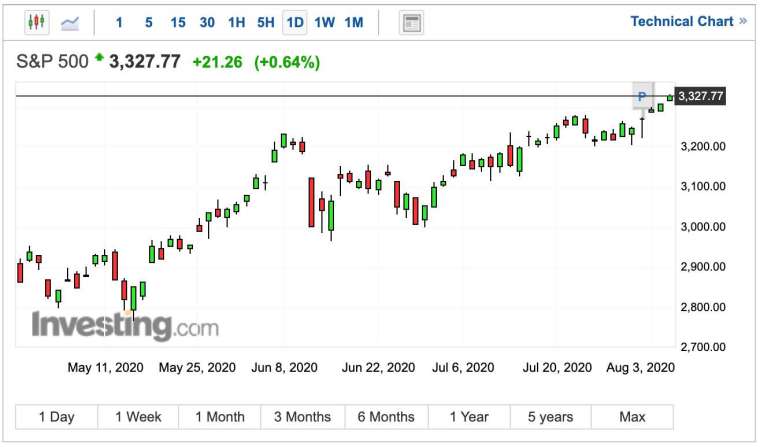The height and width of the screenshot is (447, 760).
Task: Click the May 11, 2020 date label
Action: [x=105, y=367]
